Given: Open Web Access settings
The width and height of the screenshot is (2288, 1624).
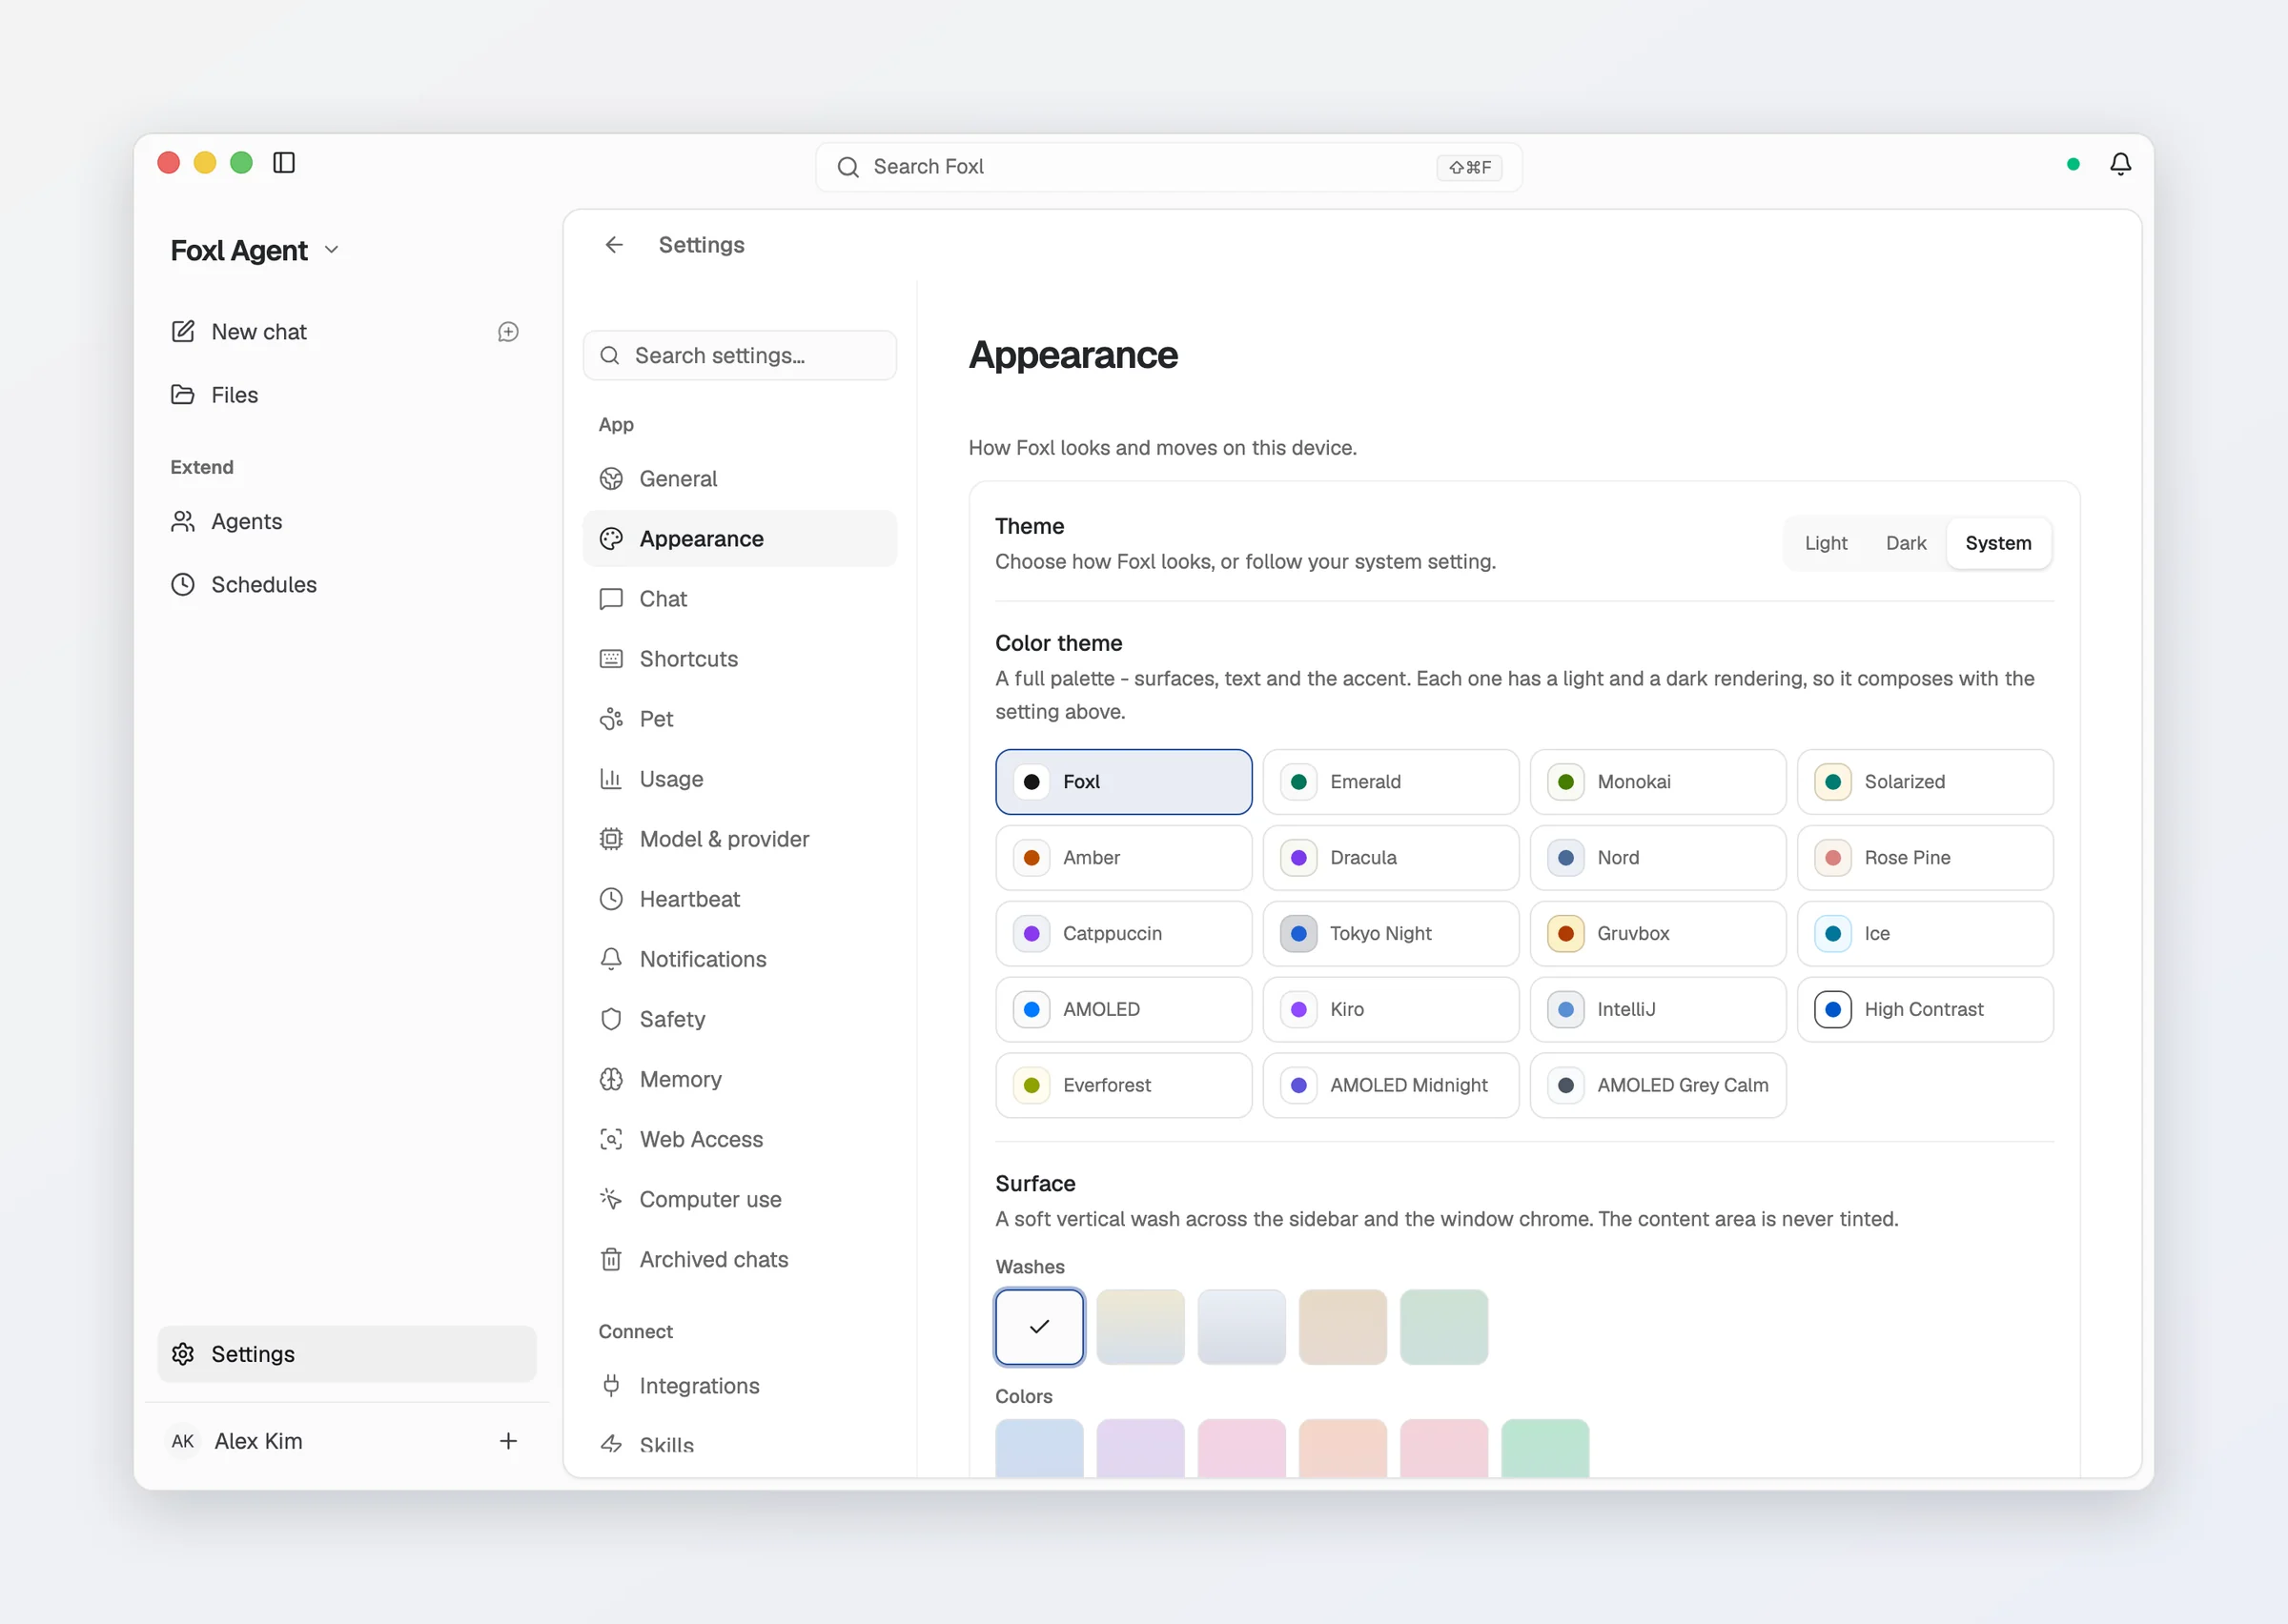Looking at the screenshot, I should [x=740, y=1139].
